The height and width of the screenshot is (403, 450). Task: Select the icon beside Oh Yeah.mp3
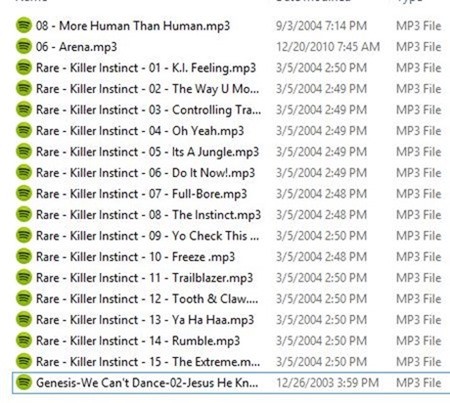24,130
